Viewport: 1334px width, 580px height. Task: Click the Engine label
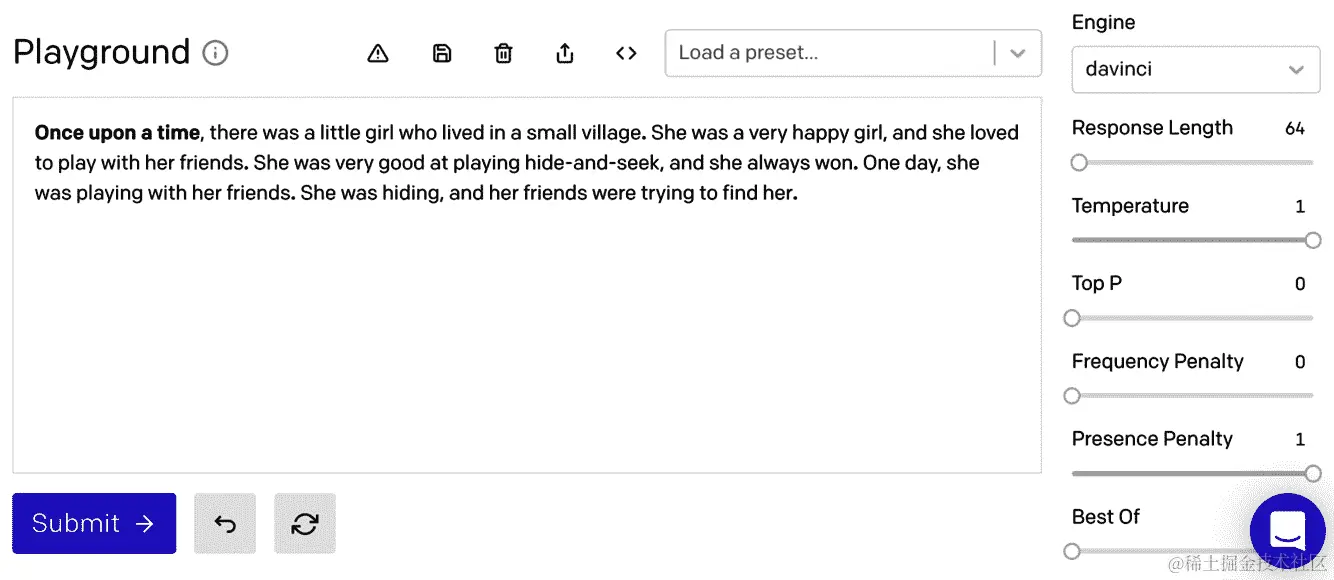tap(1103, 23)
